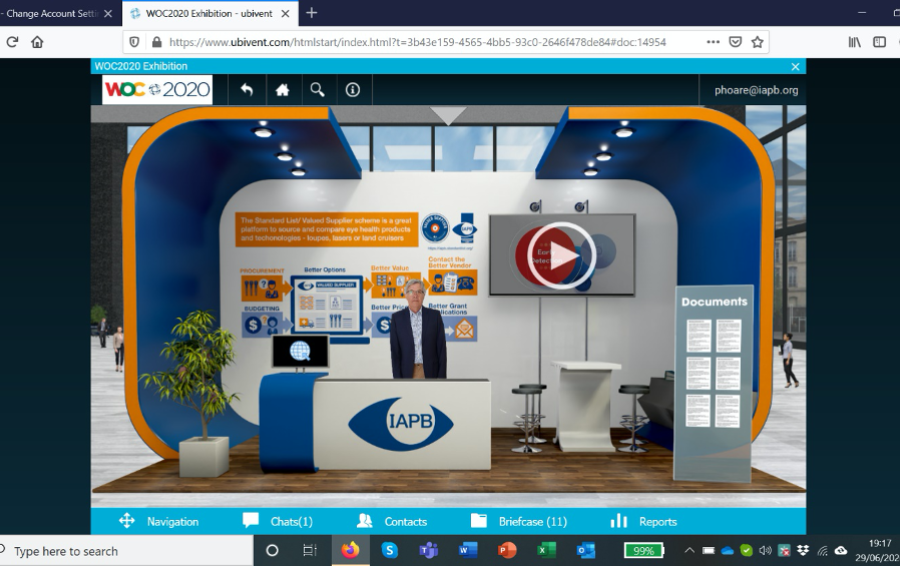Viewport: 900px width, 568px height.
Task: Click the phoare@iapb.org account name
Action: [x=756, y=90]
